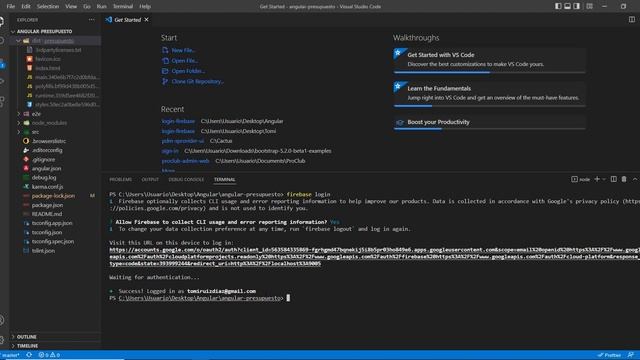This screenshot has width=640, height=360.
Task: Toggle the Secondary Side Bar layout icon
Action: tap(577, 6)
